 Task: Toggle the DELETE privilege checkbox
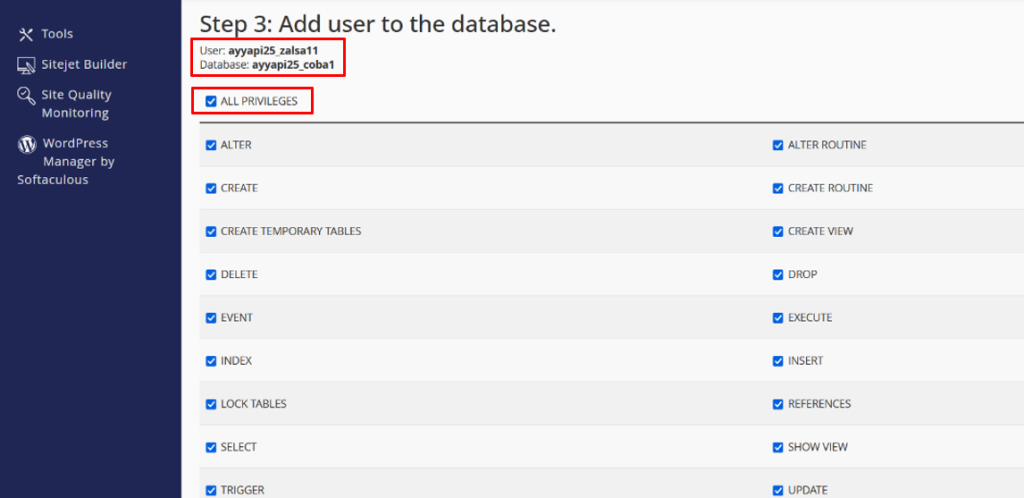click(x=211, y=274)
